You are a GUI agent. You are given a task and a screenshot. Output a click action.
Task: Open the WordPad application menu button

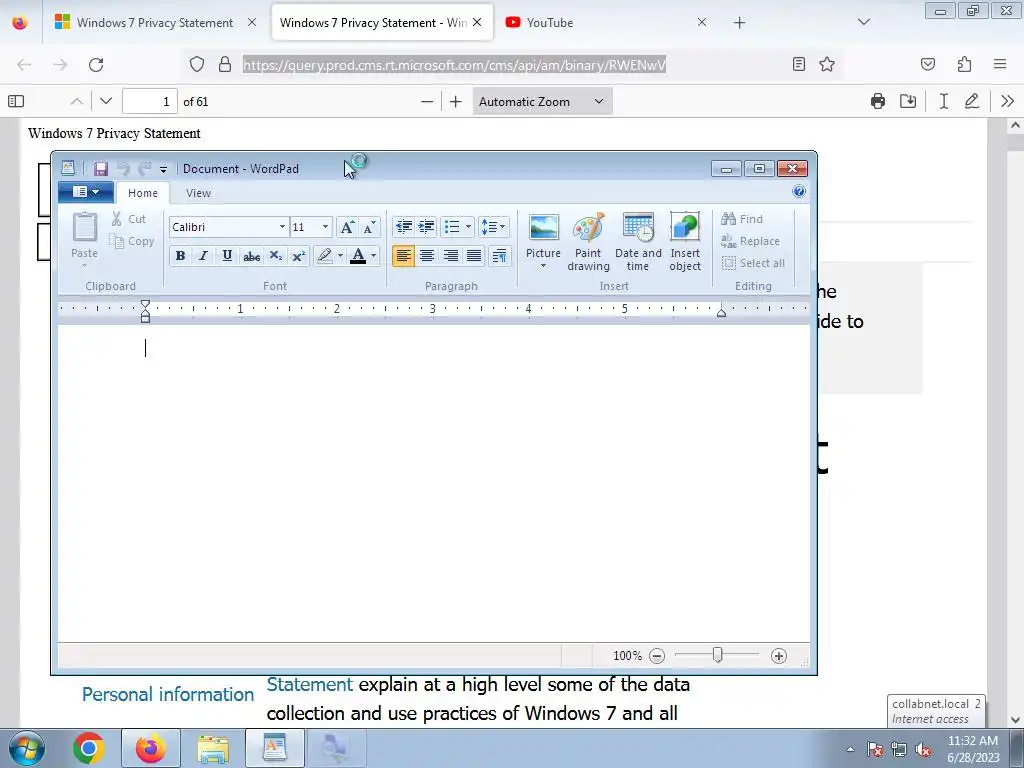pos(86,191)
